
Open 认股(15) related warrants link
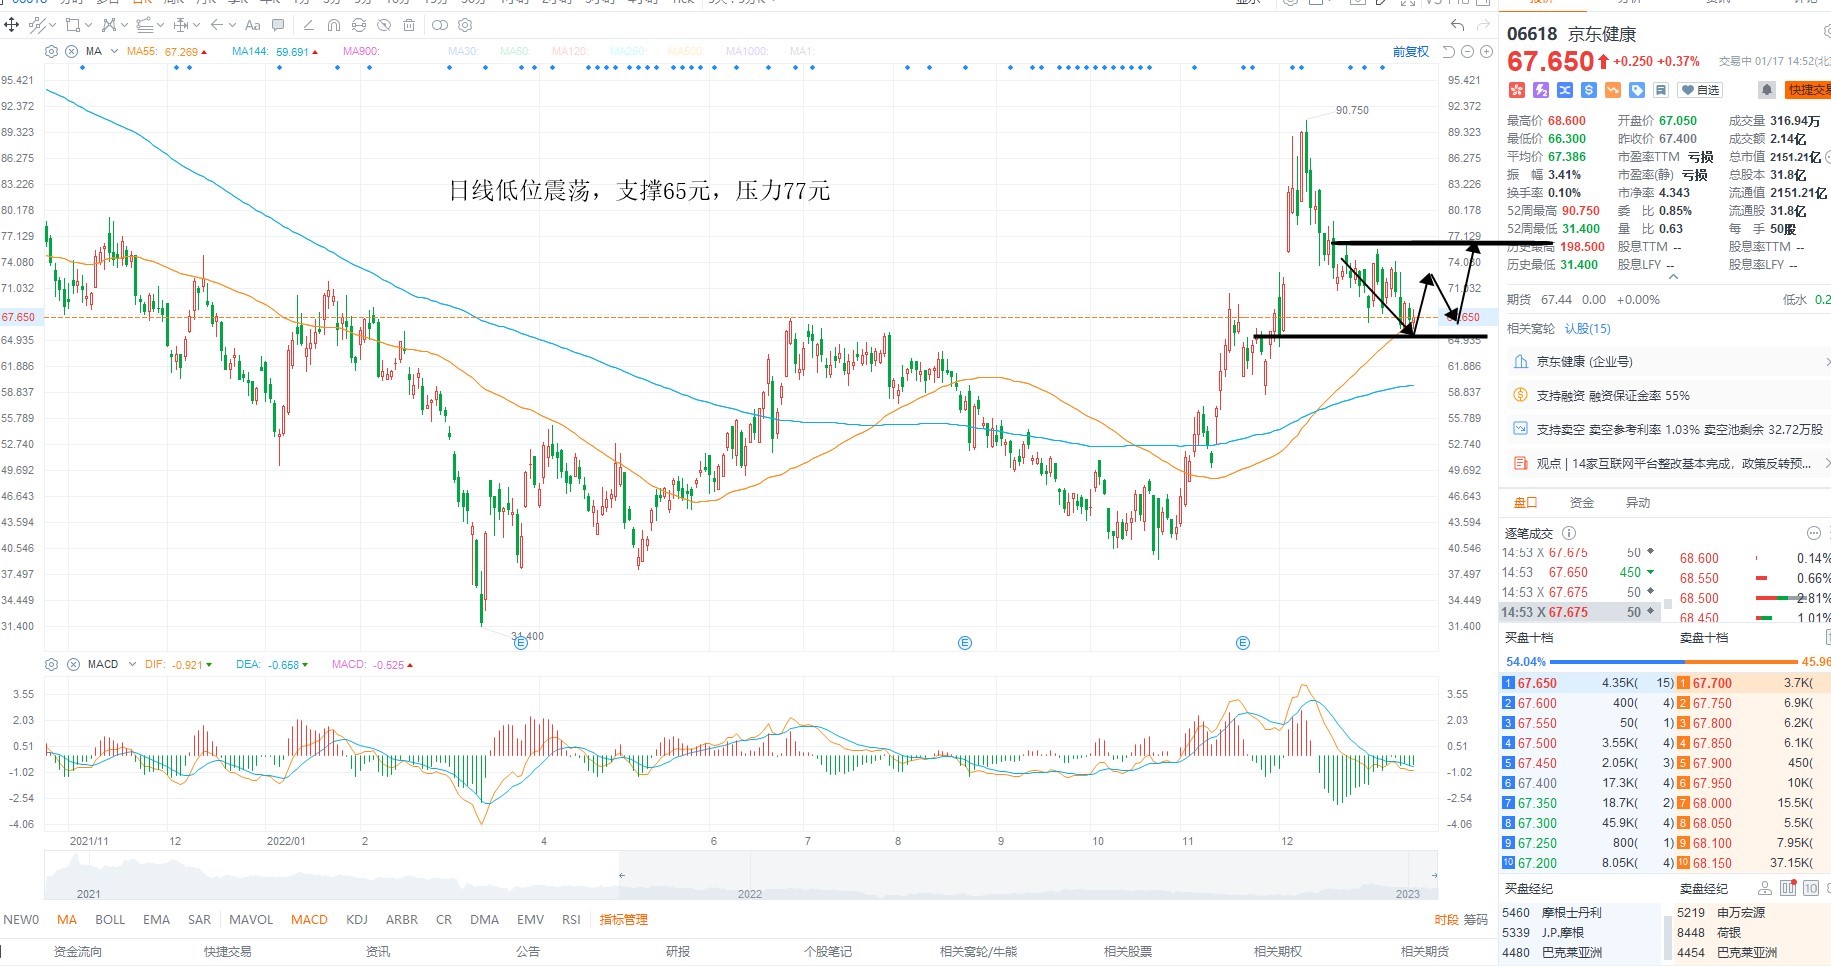click(1588, 328)
